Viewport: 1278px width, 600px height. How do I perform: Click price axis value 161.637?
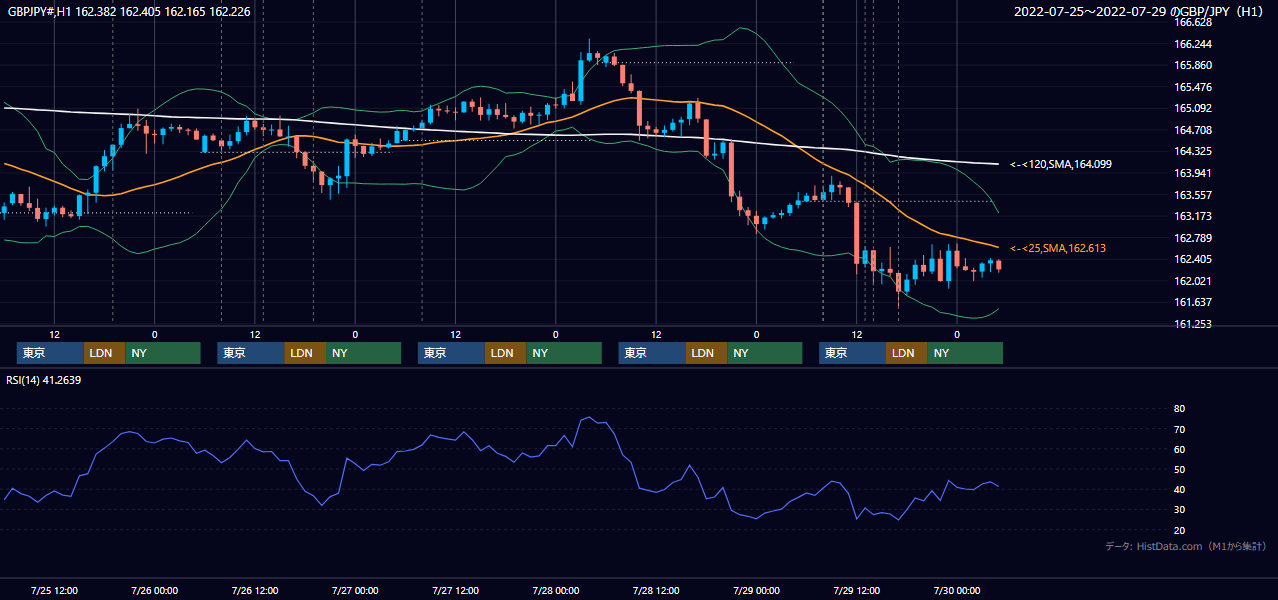coord(1193,302)
